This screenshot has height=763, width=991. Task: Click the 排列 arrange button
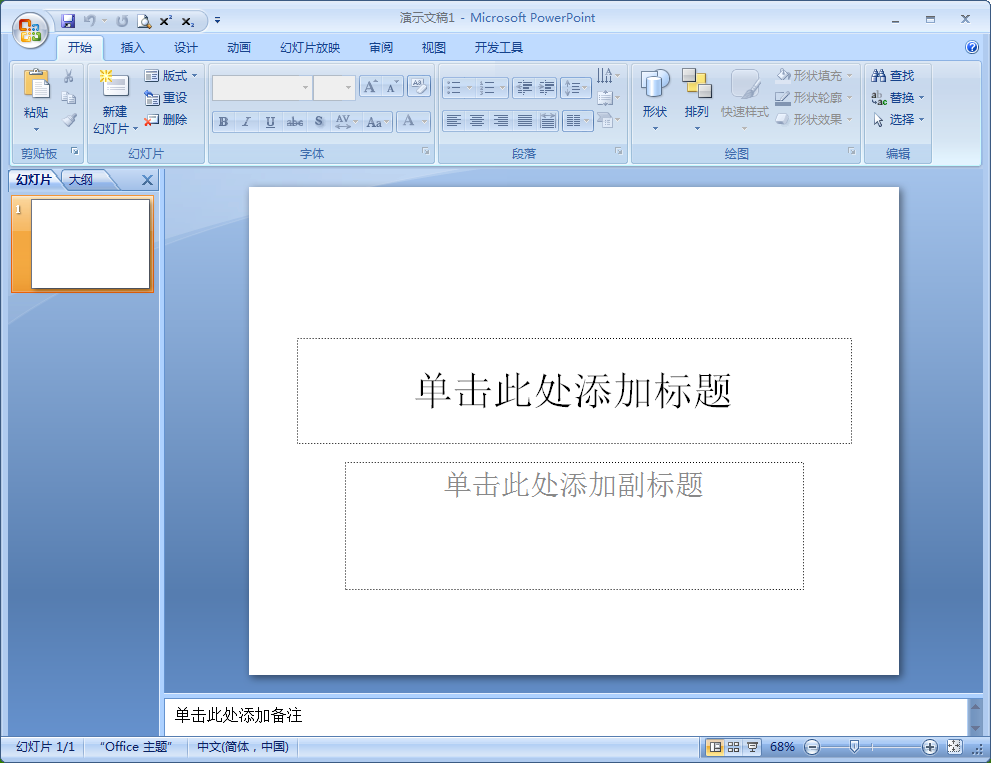pyautogui.click(x=696, y=100)
